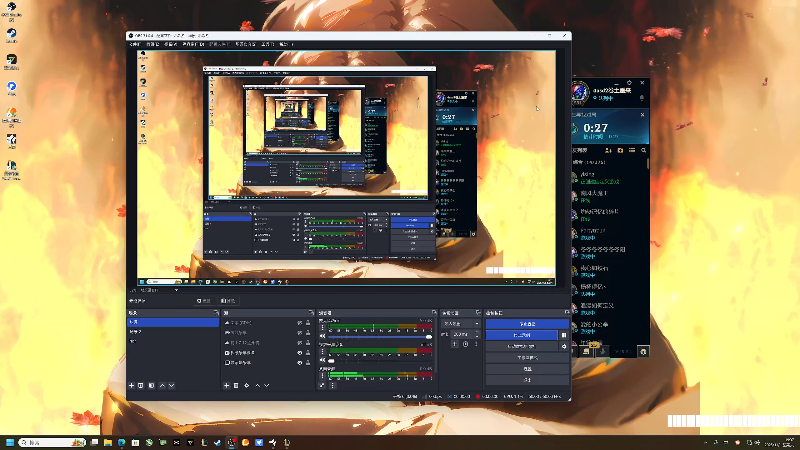Toggle visibility eye of the second source row
This screenshot has width=800, height=450.
299,333
